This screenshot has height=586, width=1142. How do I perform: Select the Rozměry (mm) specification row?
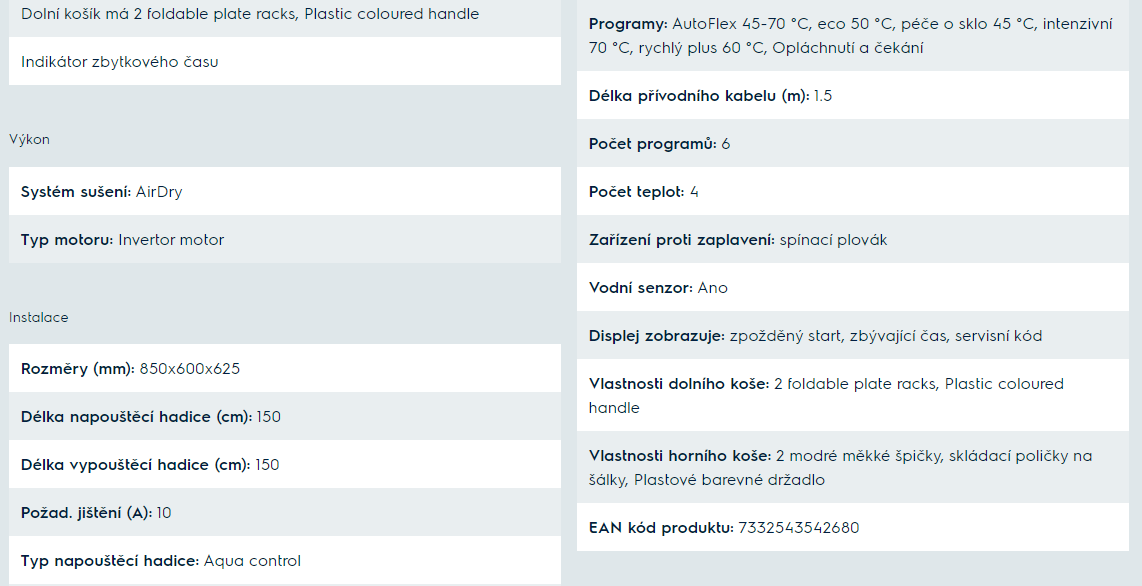[x=285, y=368]
